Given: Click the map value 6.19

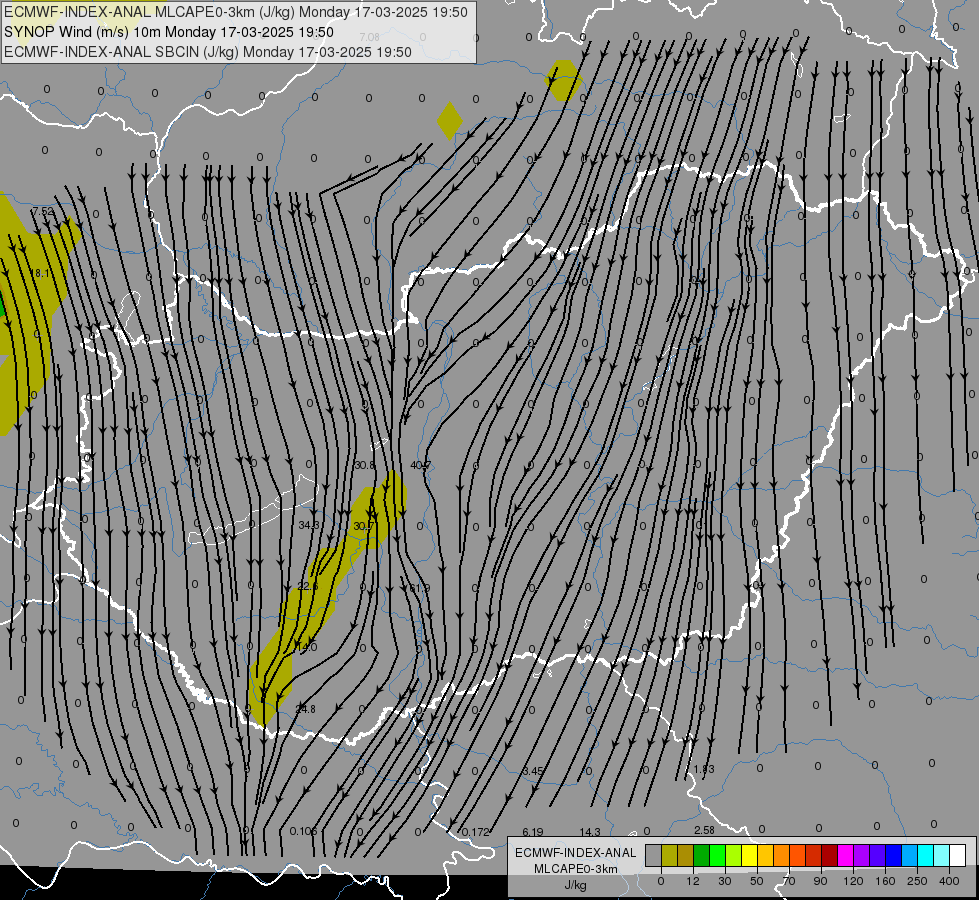Looking at the screenshot, I should point(533,832).
